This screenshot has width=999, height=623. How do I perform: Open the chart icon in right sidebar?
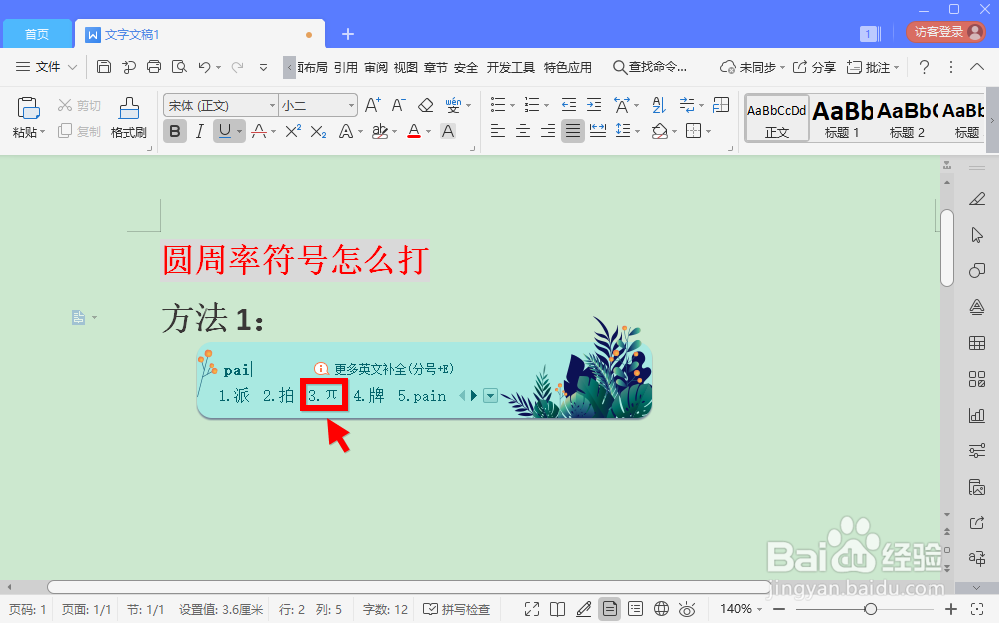click(977, 415)
